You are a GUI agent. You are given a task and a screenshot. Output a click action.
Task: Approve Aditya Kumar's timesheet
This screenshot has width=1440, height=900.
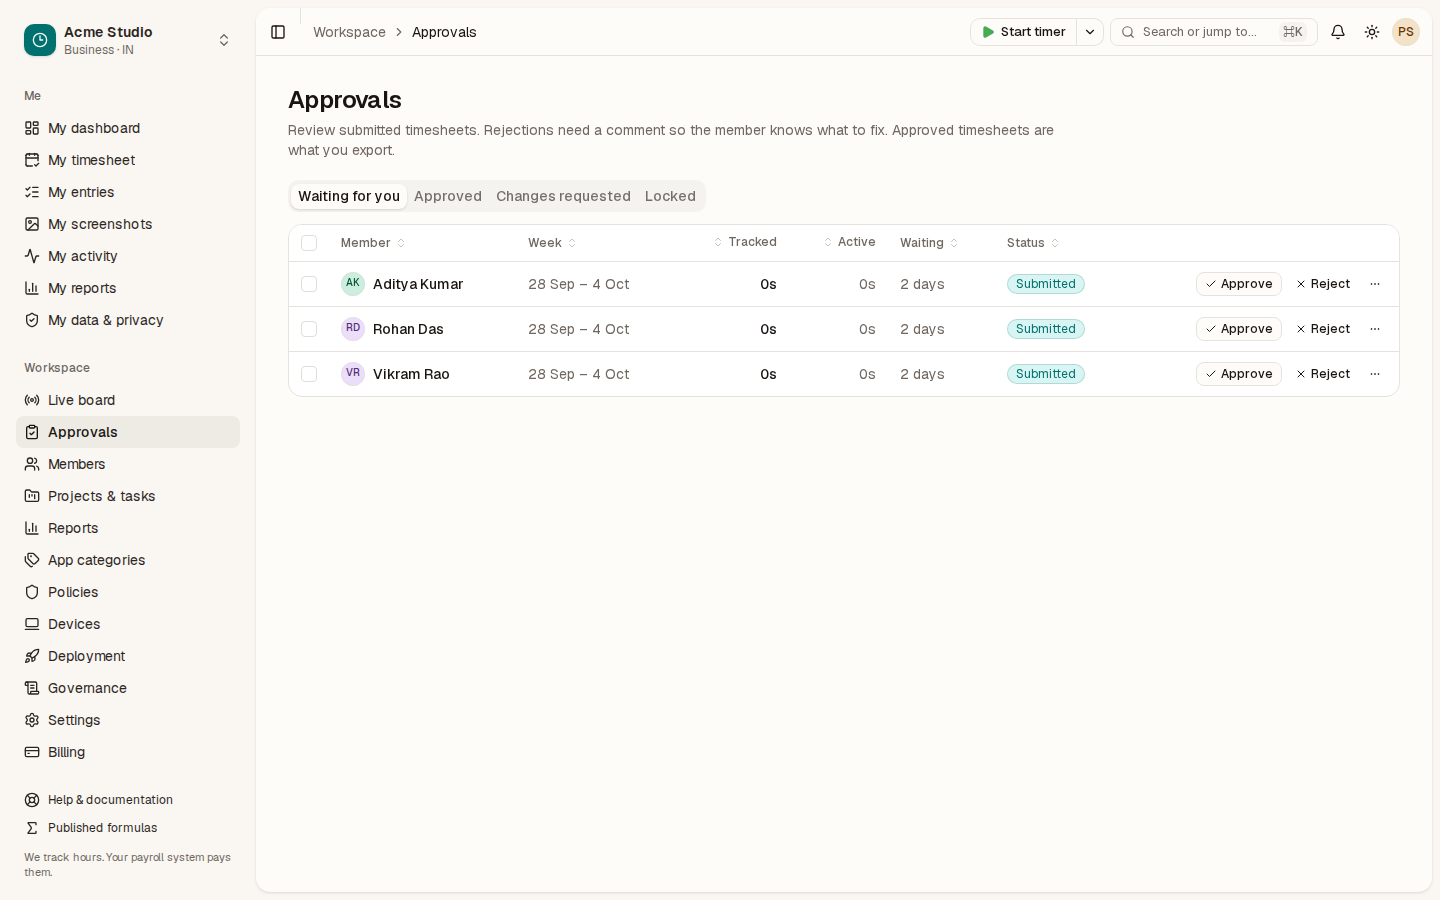pos(1239,284)
